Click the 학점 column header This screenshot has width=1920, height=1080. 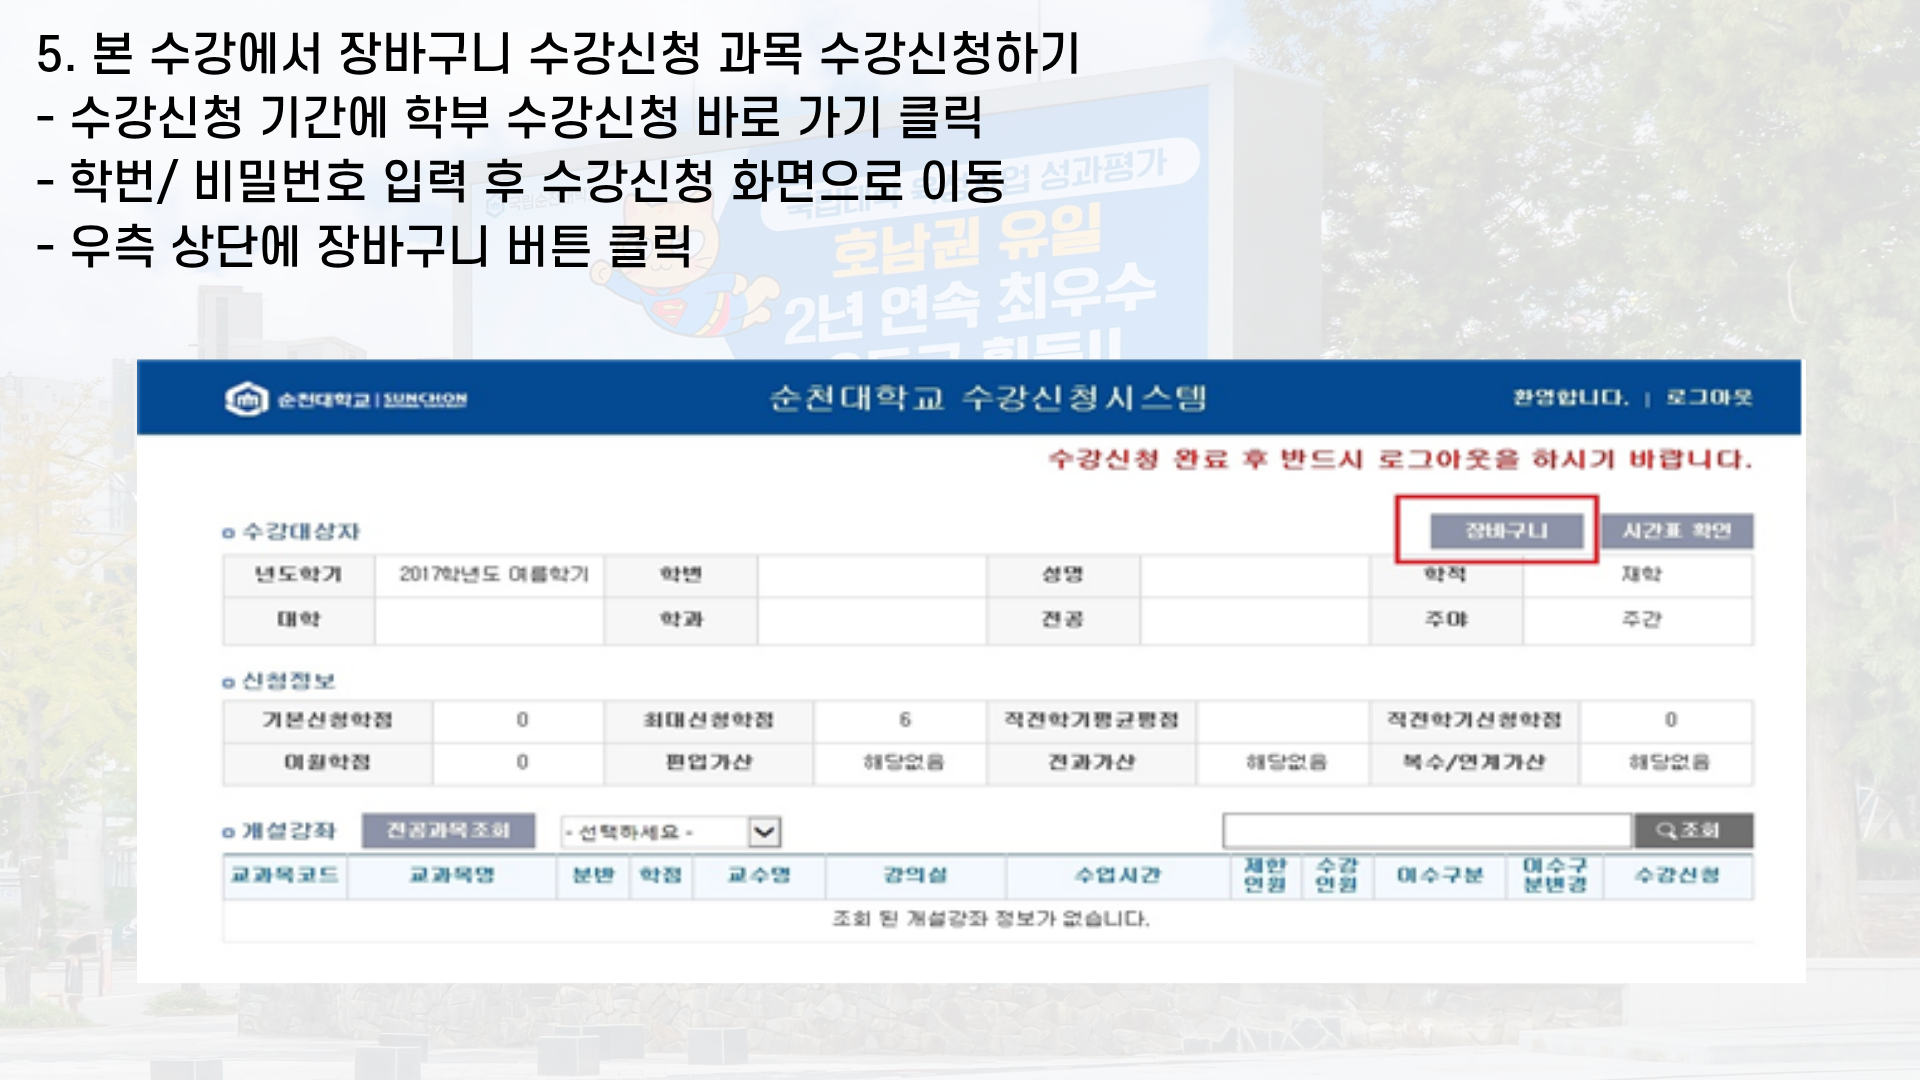pos(661,876)
